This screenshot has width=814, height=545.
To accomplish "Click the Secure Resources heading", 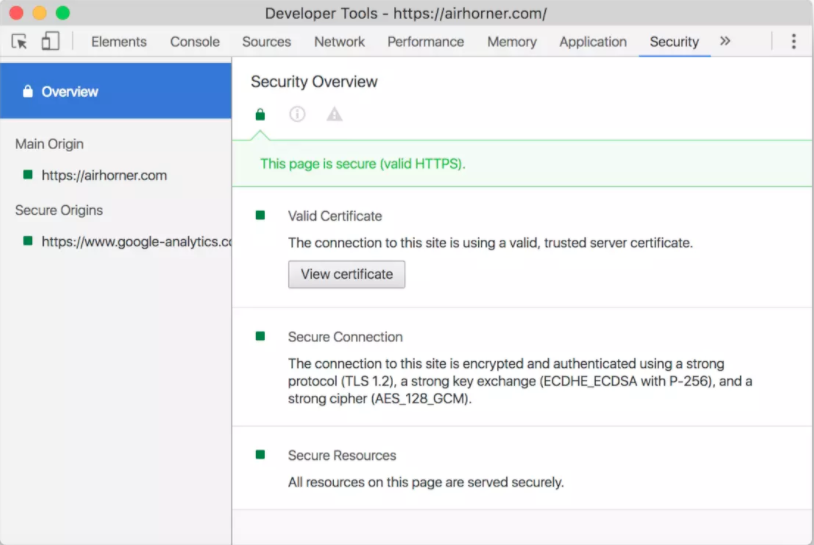I will [x=342, y=455].
